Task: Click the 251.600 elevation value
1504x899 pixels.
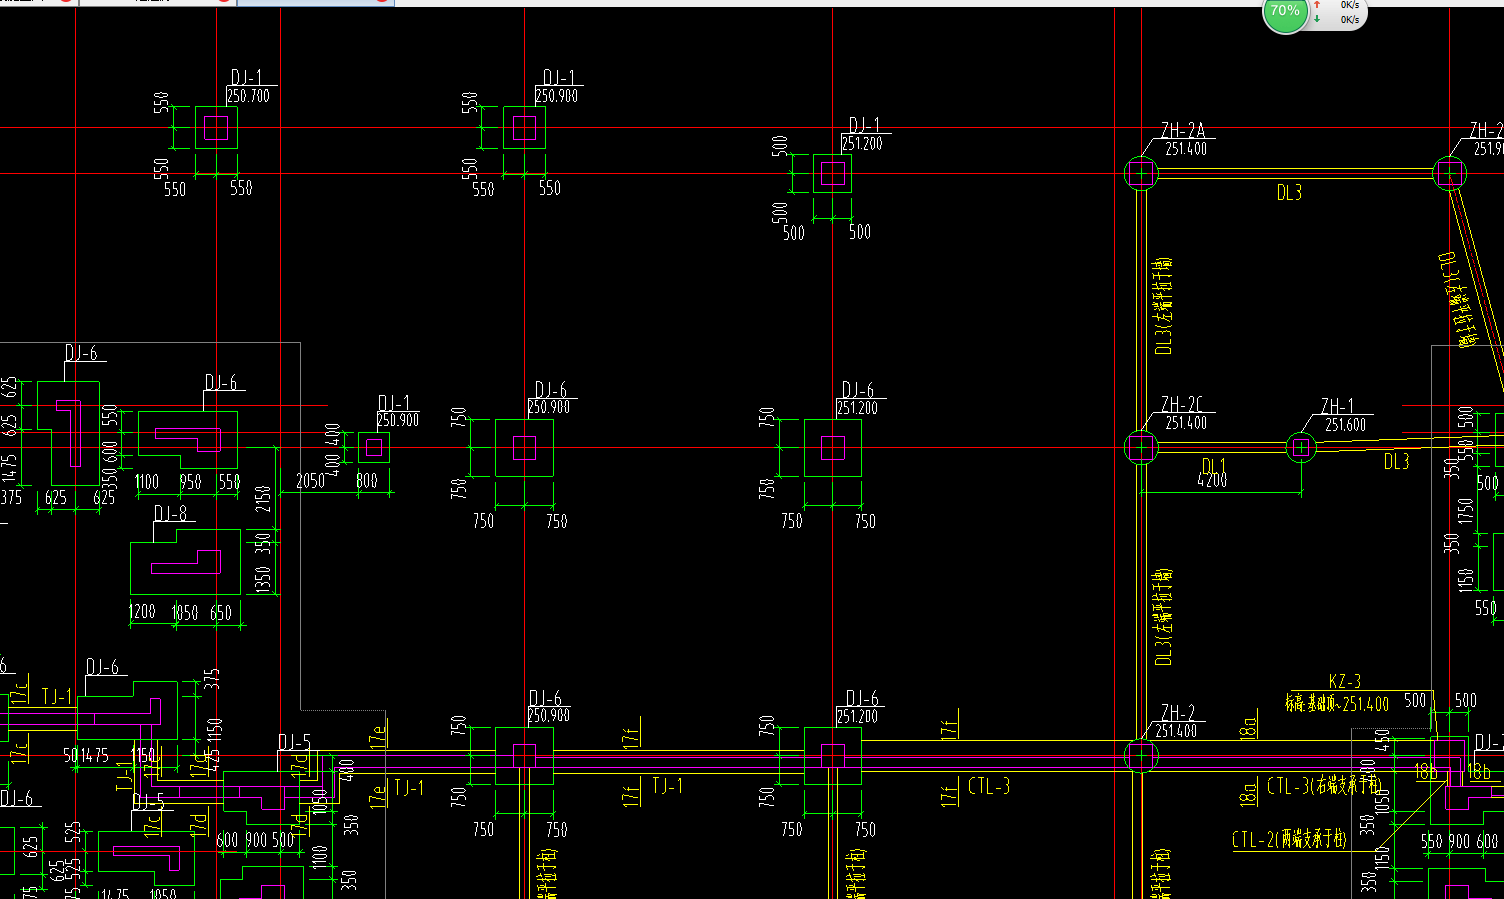Action: pos(1345,425)
